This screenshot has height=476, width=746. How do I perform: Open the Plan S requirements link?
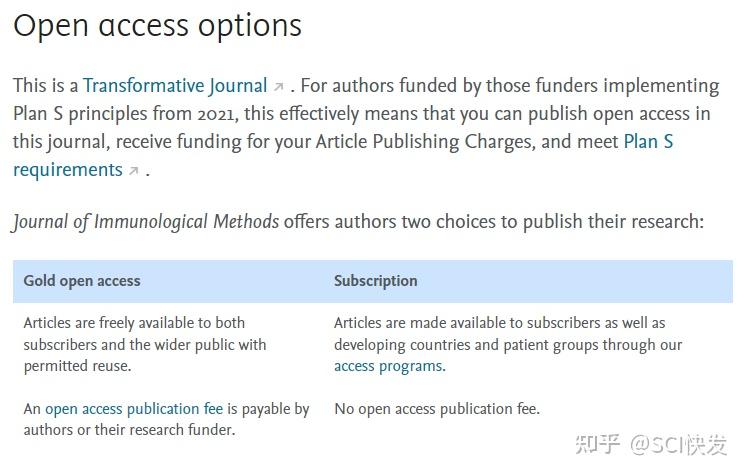pyautogui.click(x=648, y=141)
